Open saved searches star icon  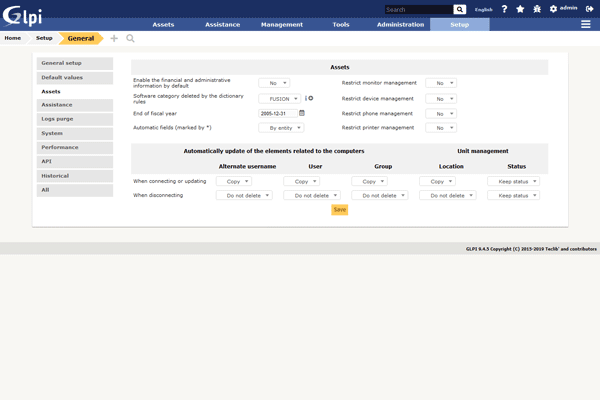pyautogui.click(x=520, y=9)
